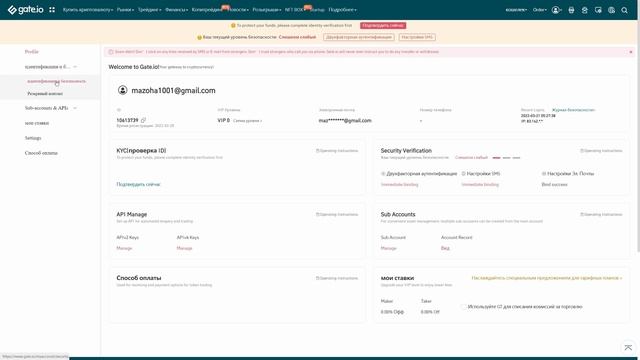
Task: Open the special tariff plans offer link
Action: click(x=547, y=278)
